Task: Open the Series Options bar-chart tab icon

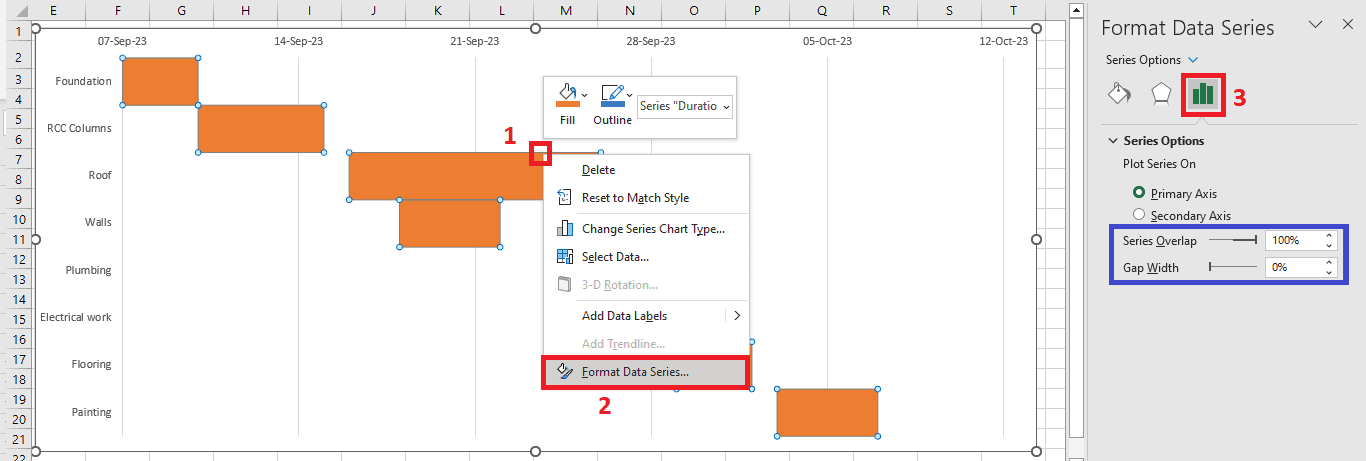Action: 1203,95
